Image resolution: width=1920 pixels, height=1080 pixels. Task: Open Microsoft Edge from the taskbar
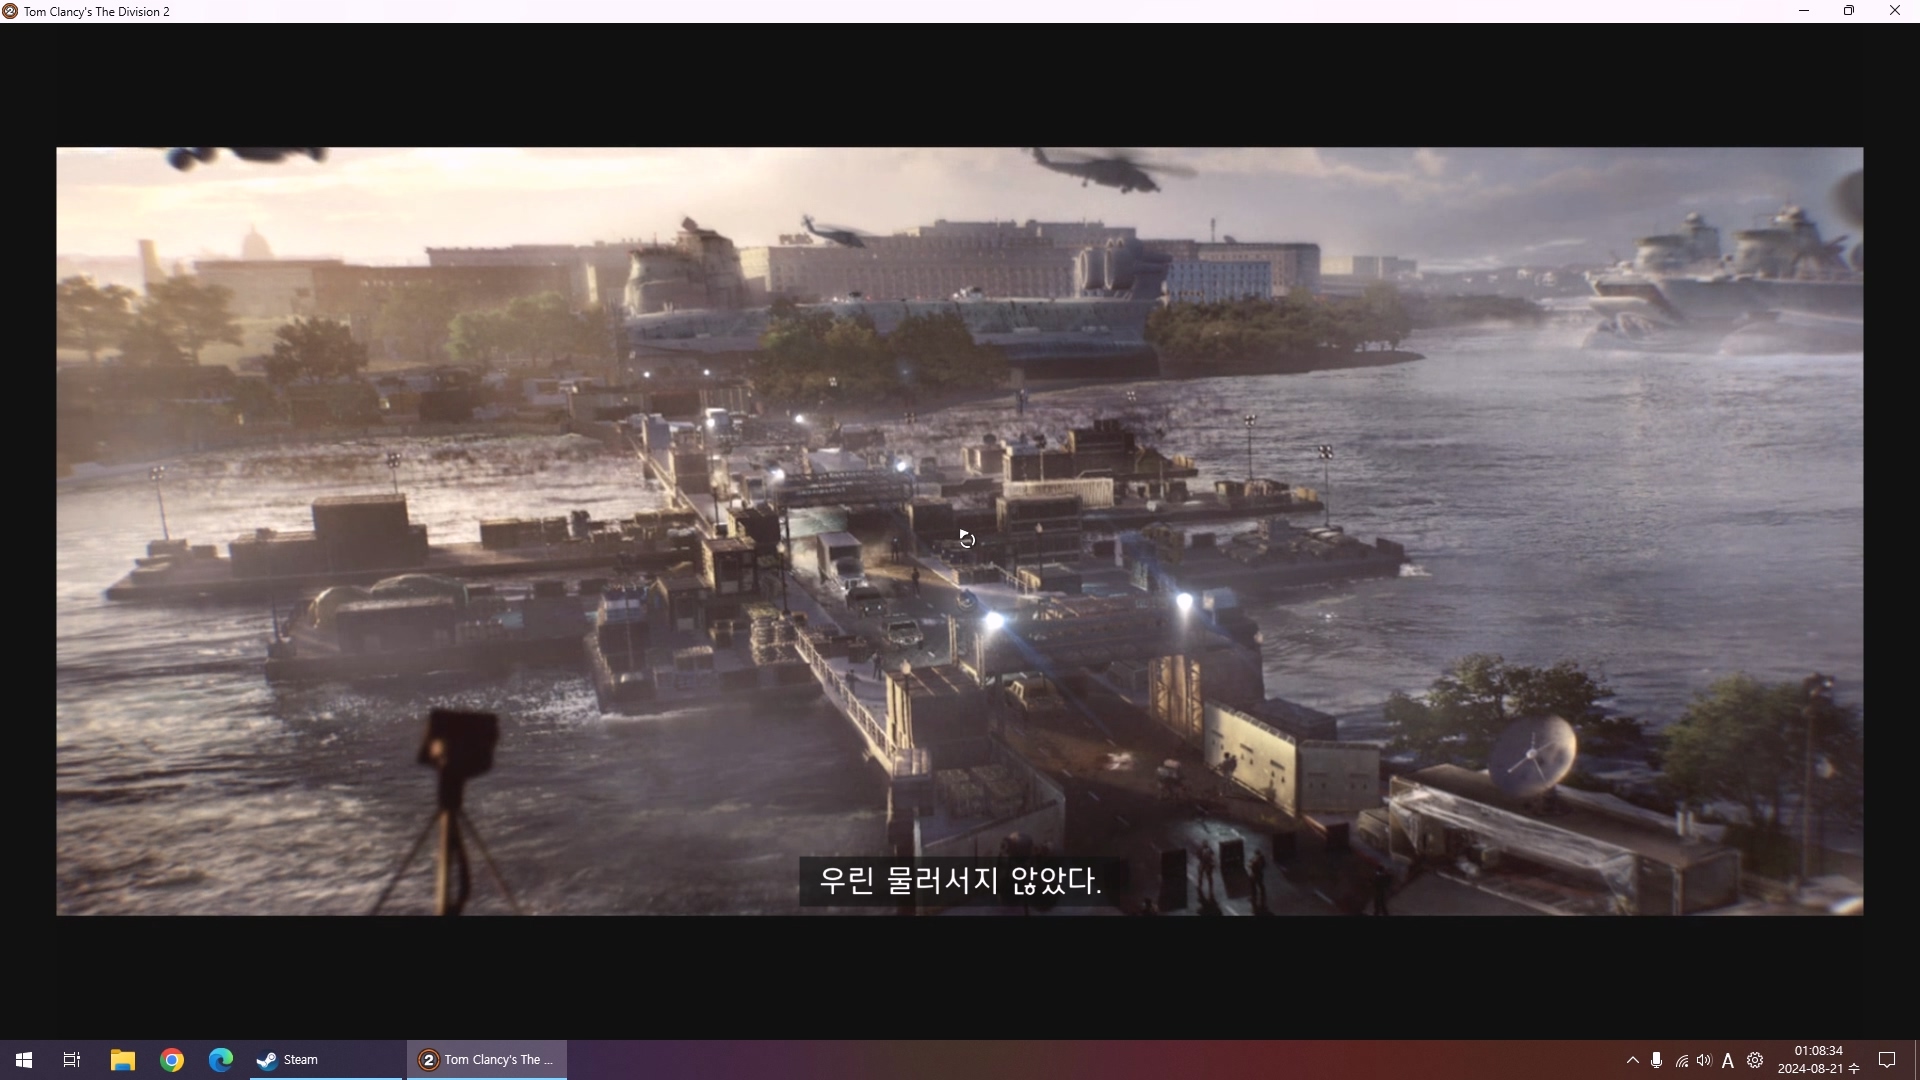point(221,1060)
